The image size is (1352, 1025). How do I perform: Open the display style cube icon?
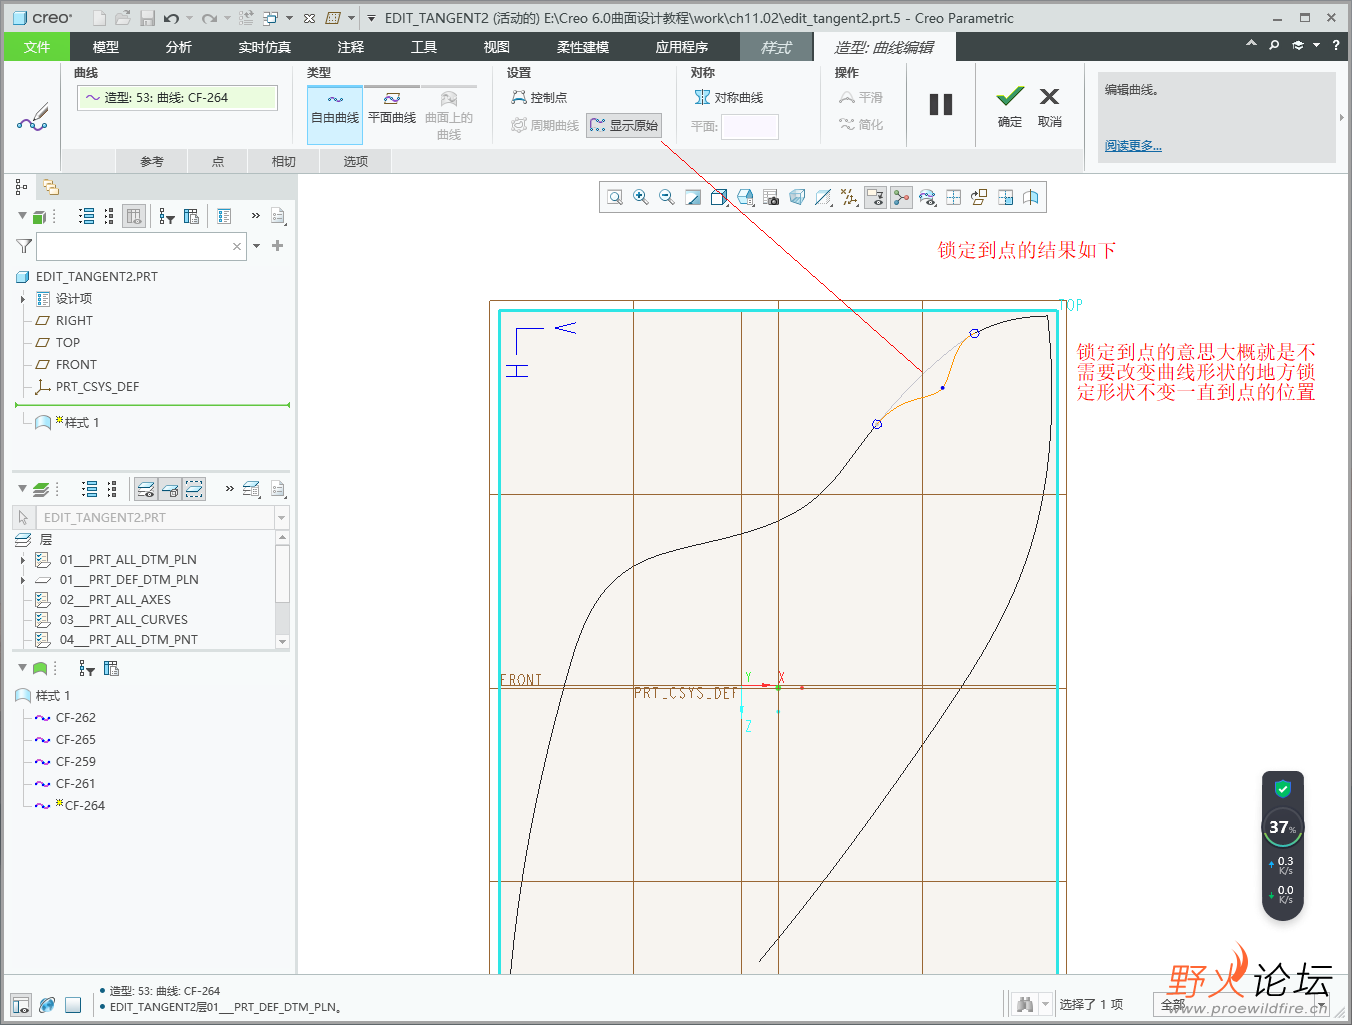tap(719, 197)
